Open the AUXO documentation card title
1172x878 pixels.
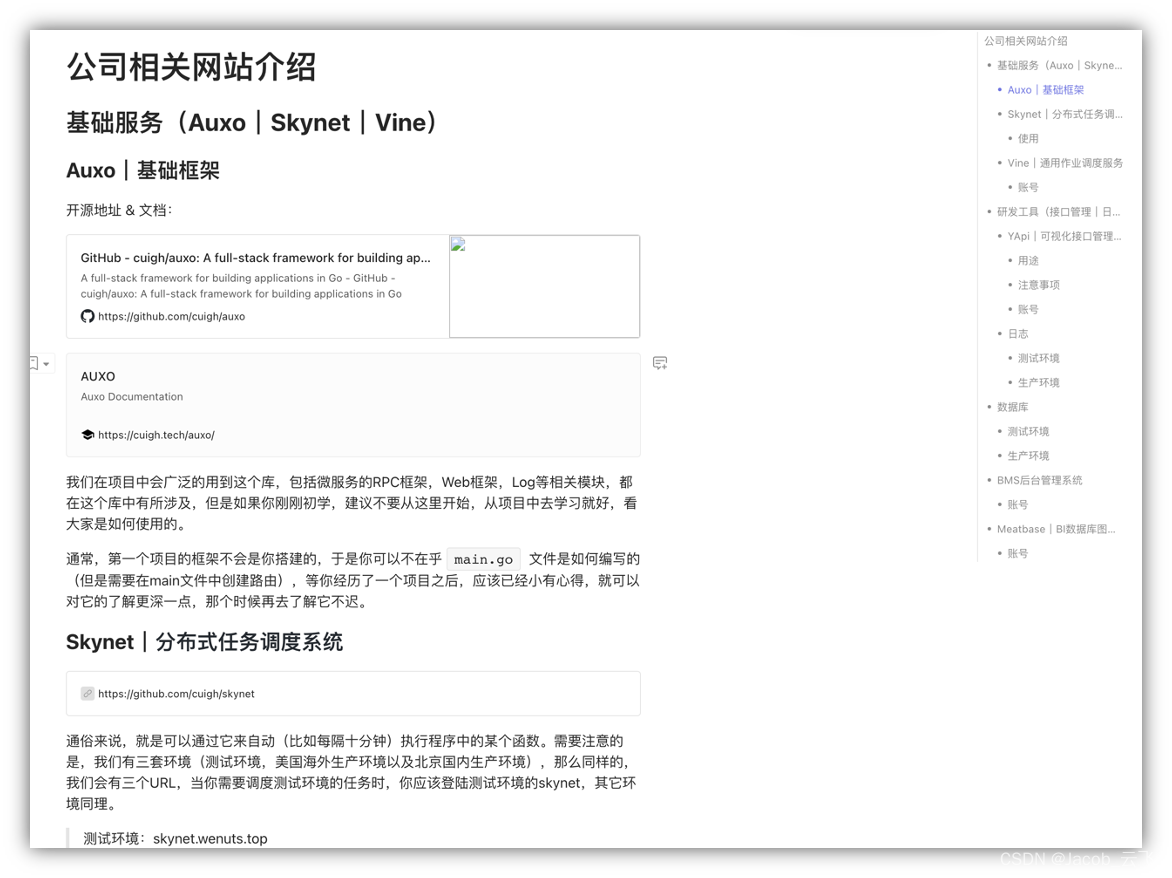98,377
